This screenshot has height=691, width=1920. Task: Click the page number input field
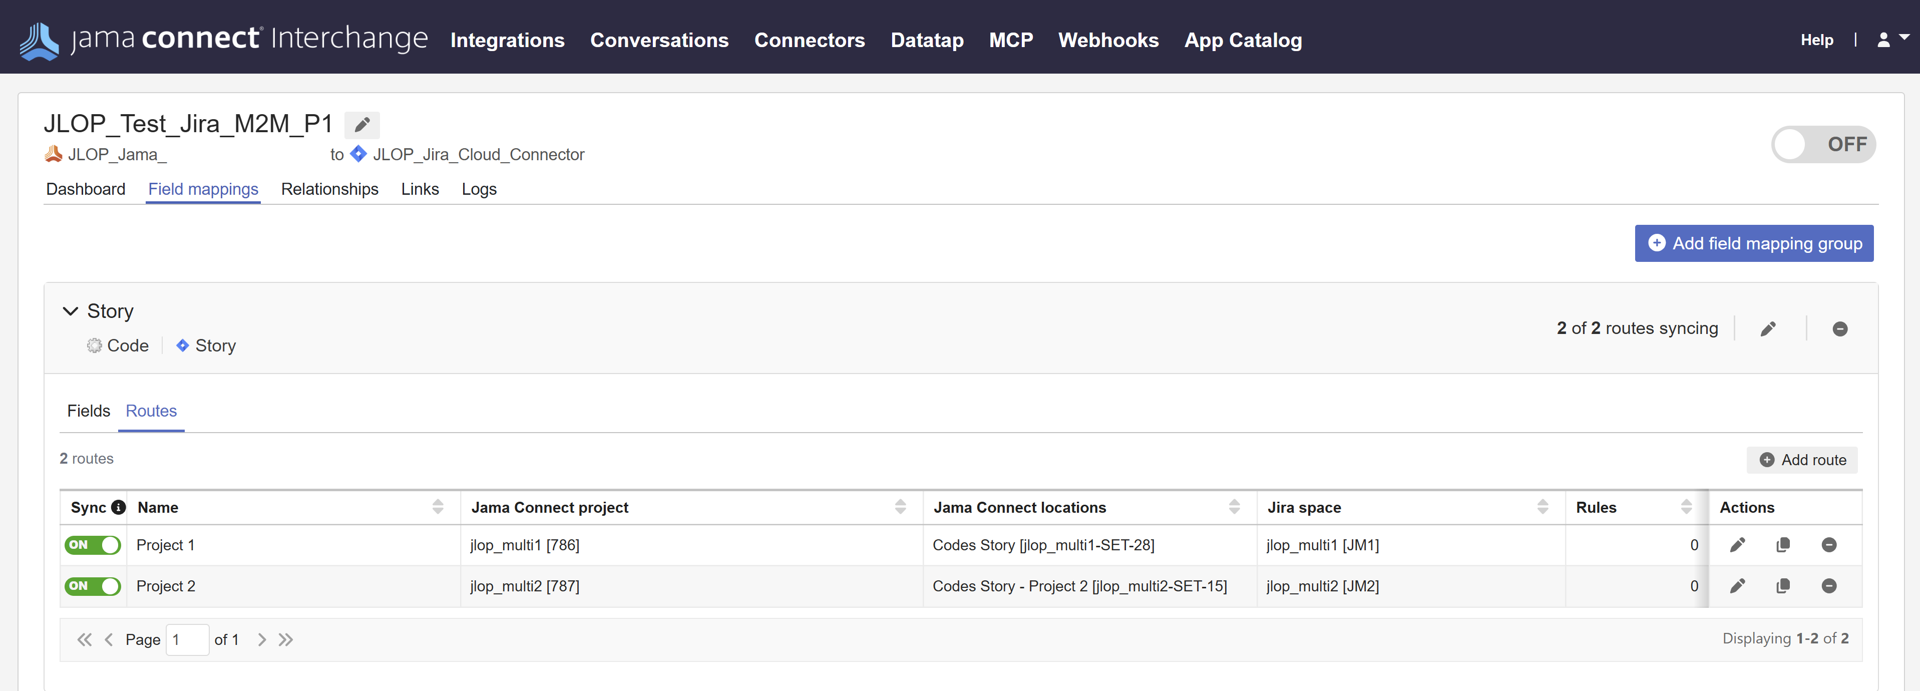(187, 640)
